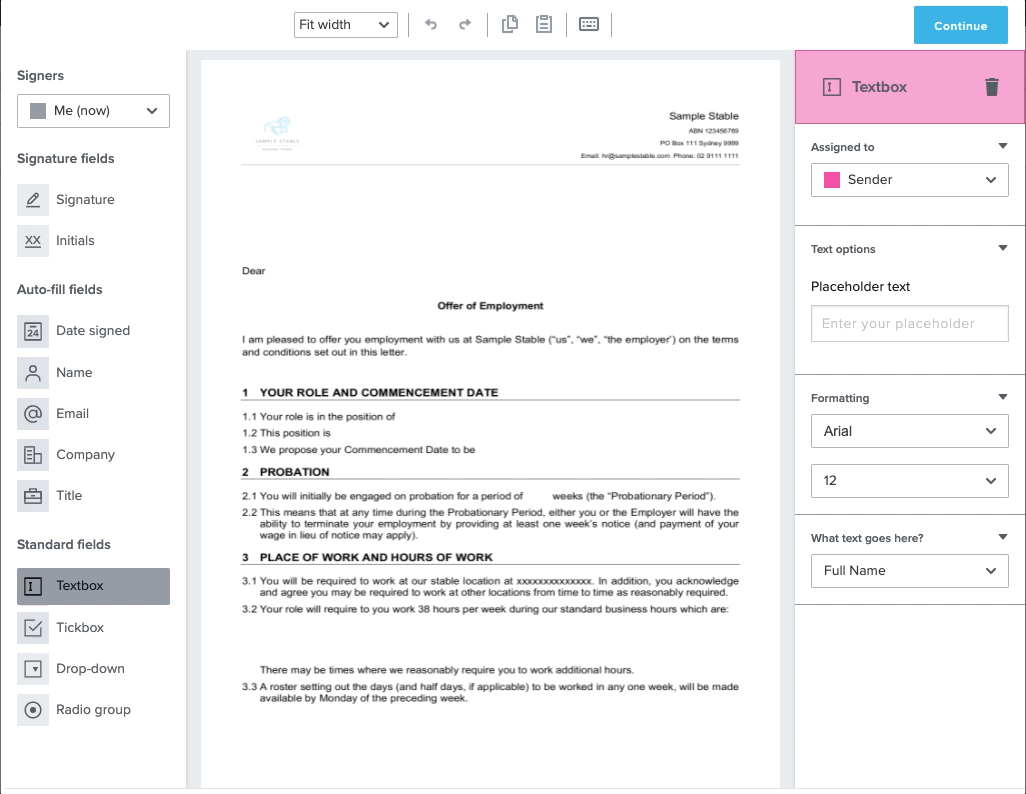This screenshot has width=1026, height=794.
Task: Click the redo arrow in the toolbar
Action: pos(465,25)
